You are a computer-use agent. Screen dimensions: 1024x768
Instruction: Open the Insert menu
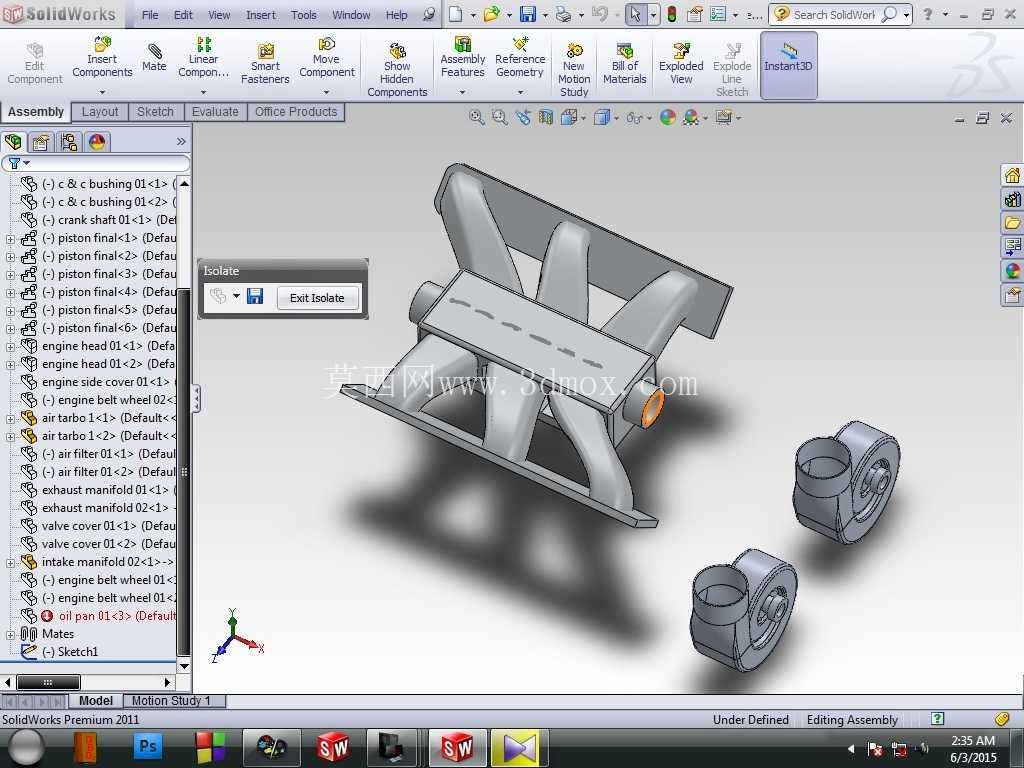pos(261,15)
